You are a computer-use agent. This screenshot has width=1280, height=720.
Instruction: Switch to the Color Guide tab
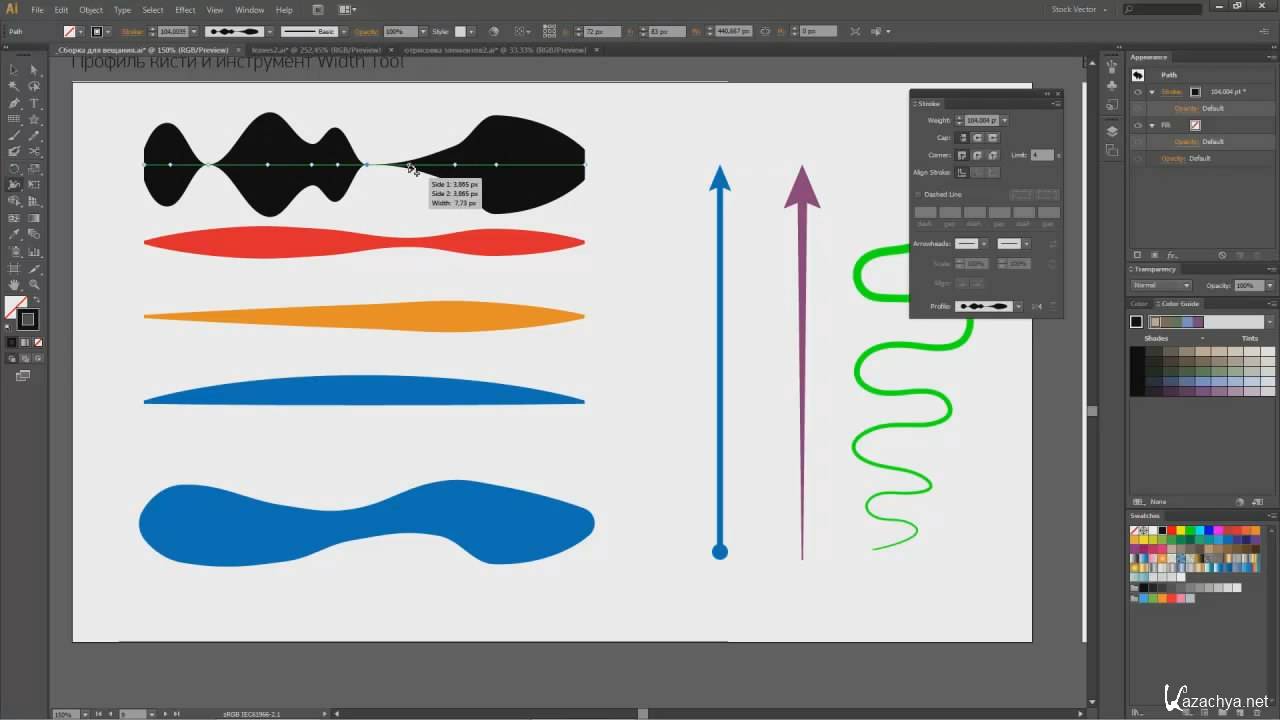tap(1179, 304)
